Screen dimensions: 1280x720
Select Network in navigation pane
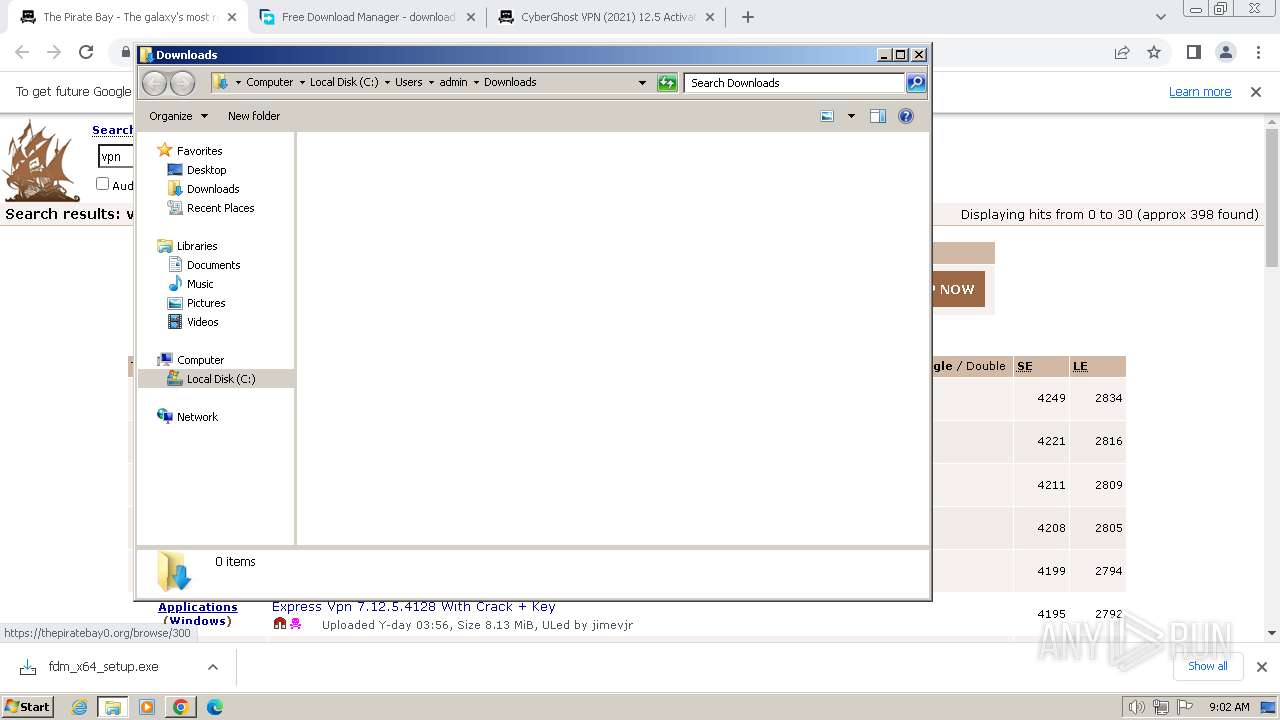(x=197, y=417)
